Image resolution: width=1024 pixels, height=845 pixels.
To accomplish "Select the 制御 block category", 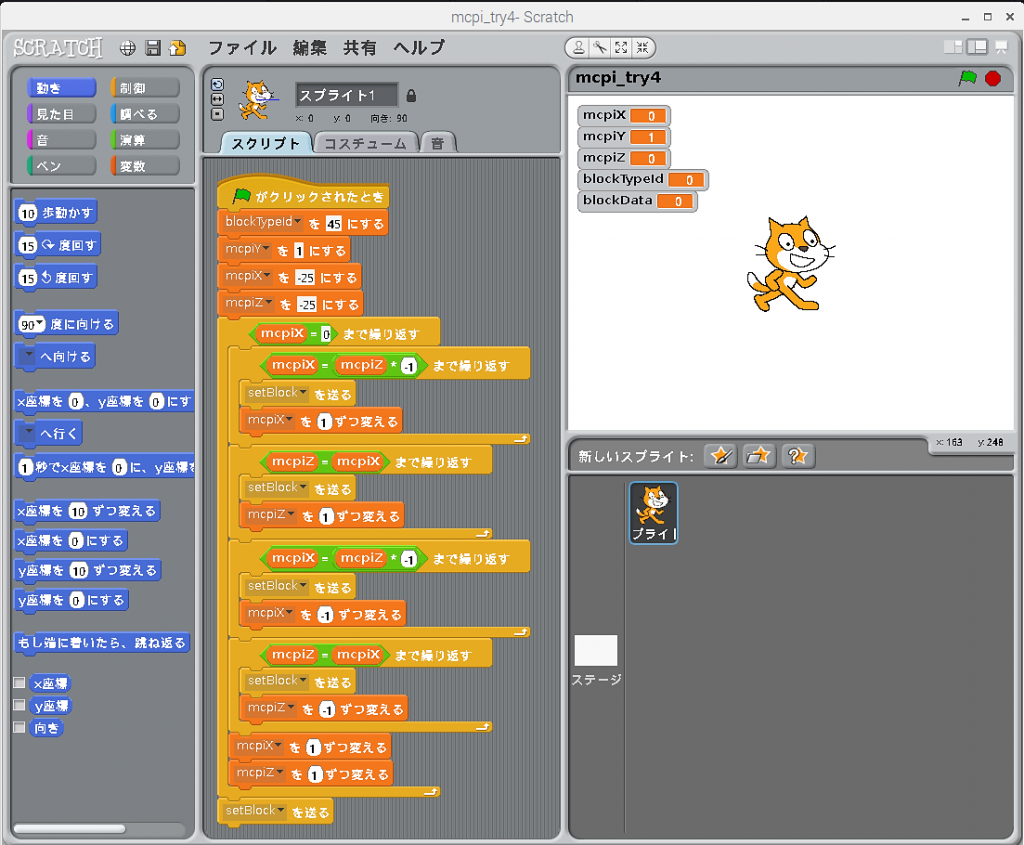I will coord(145,88).
